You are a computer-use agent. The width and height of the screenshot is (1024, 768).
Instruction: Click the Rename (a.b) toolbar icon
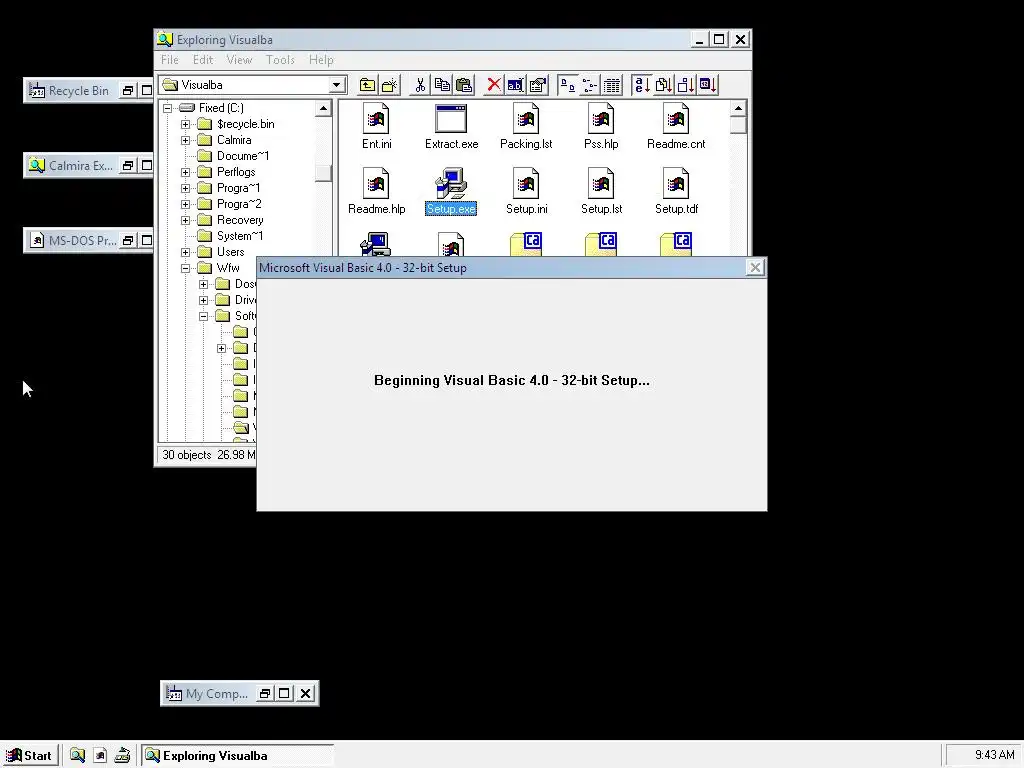coord(515,85)
